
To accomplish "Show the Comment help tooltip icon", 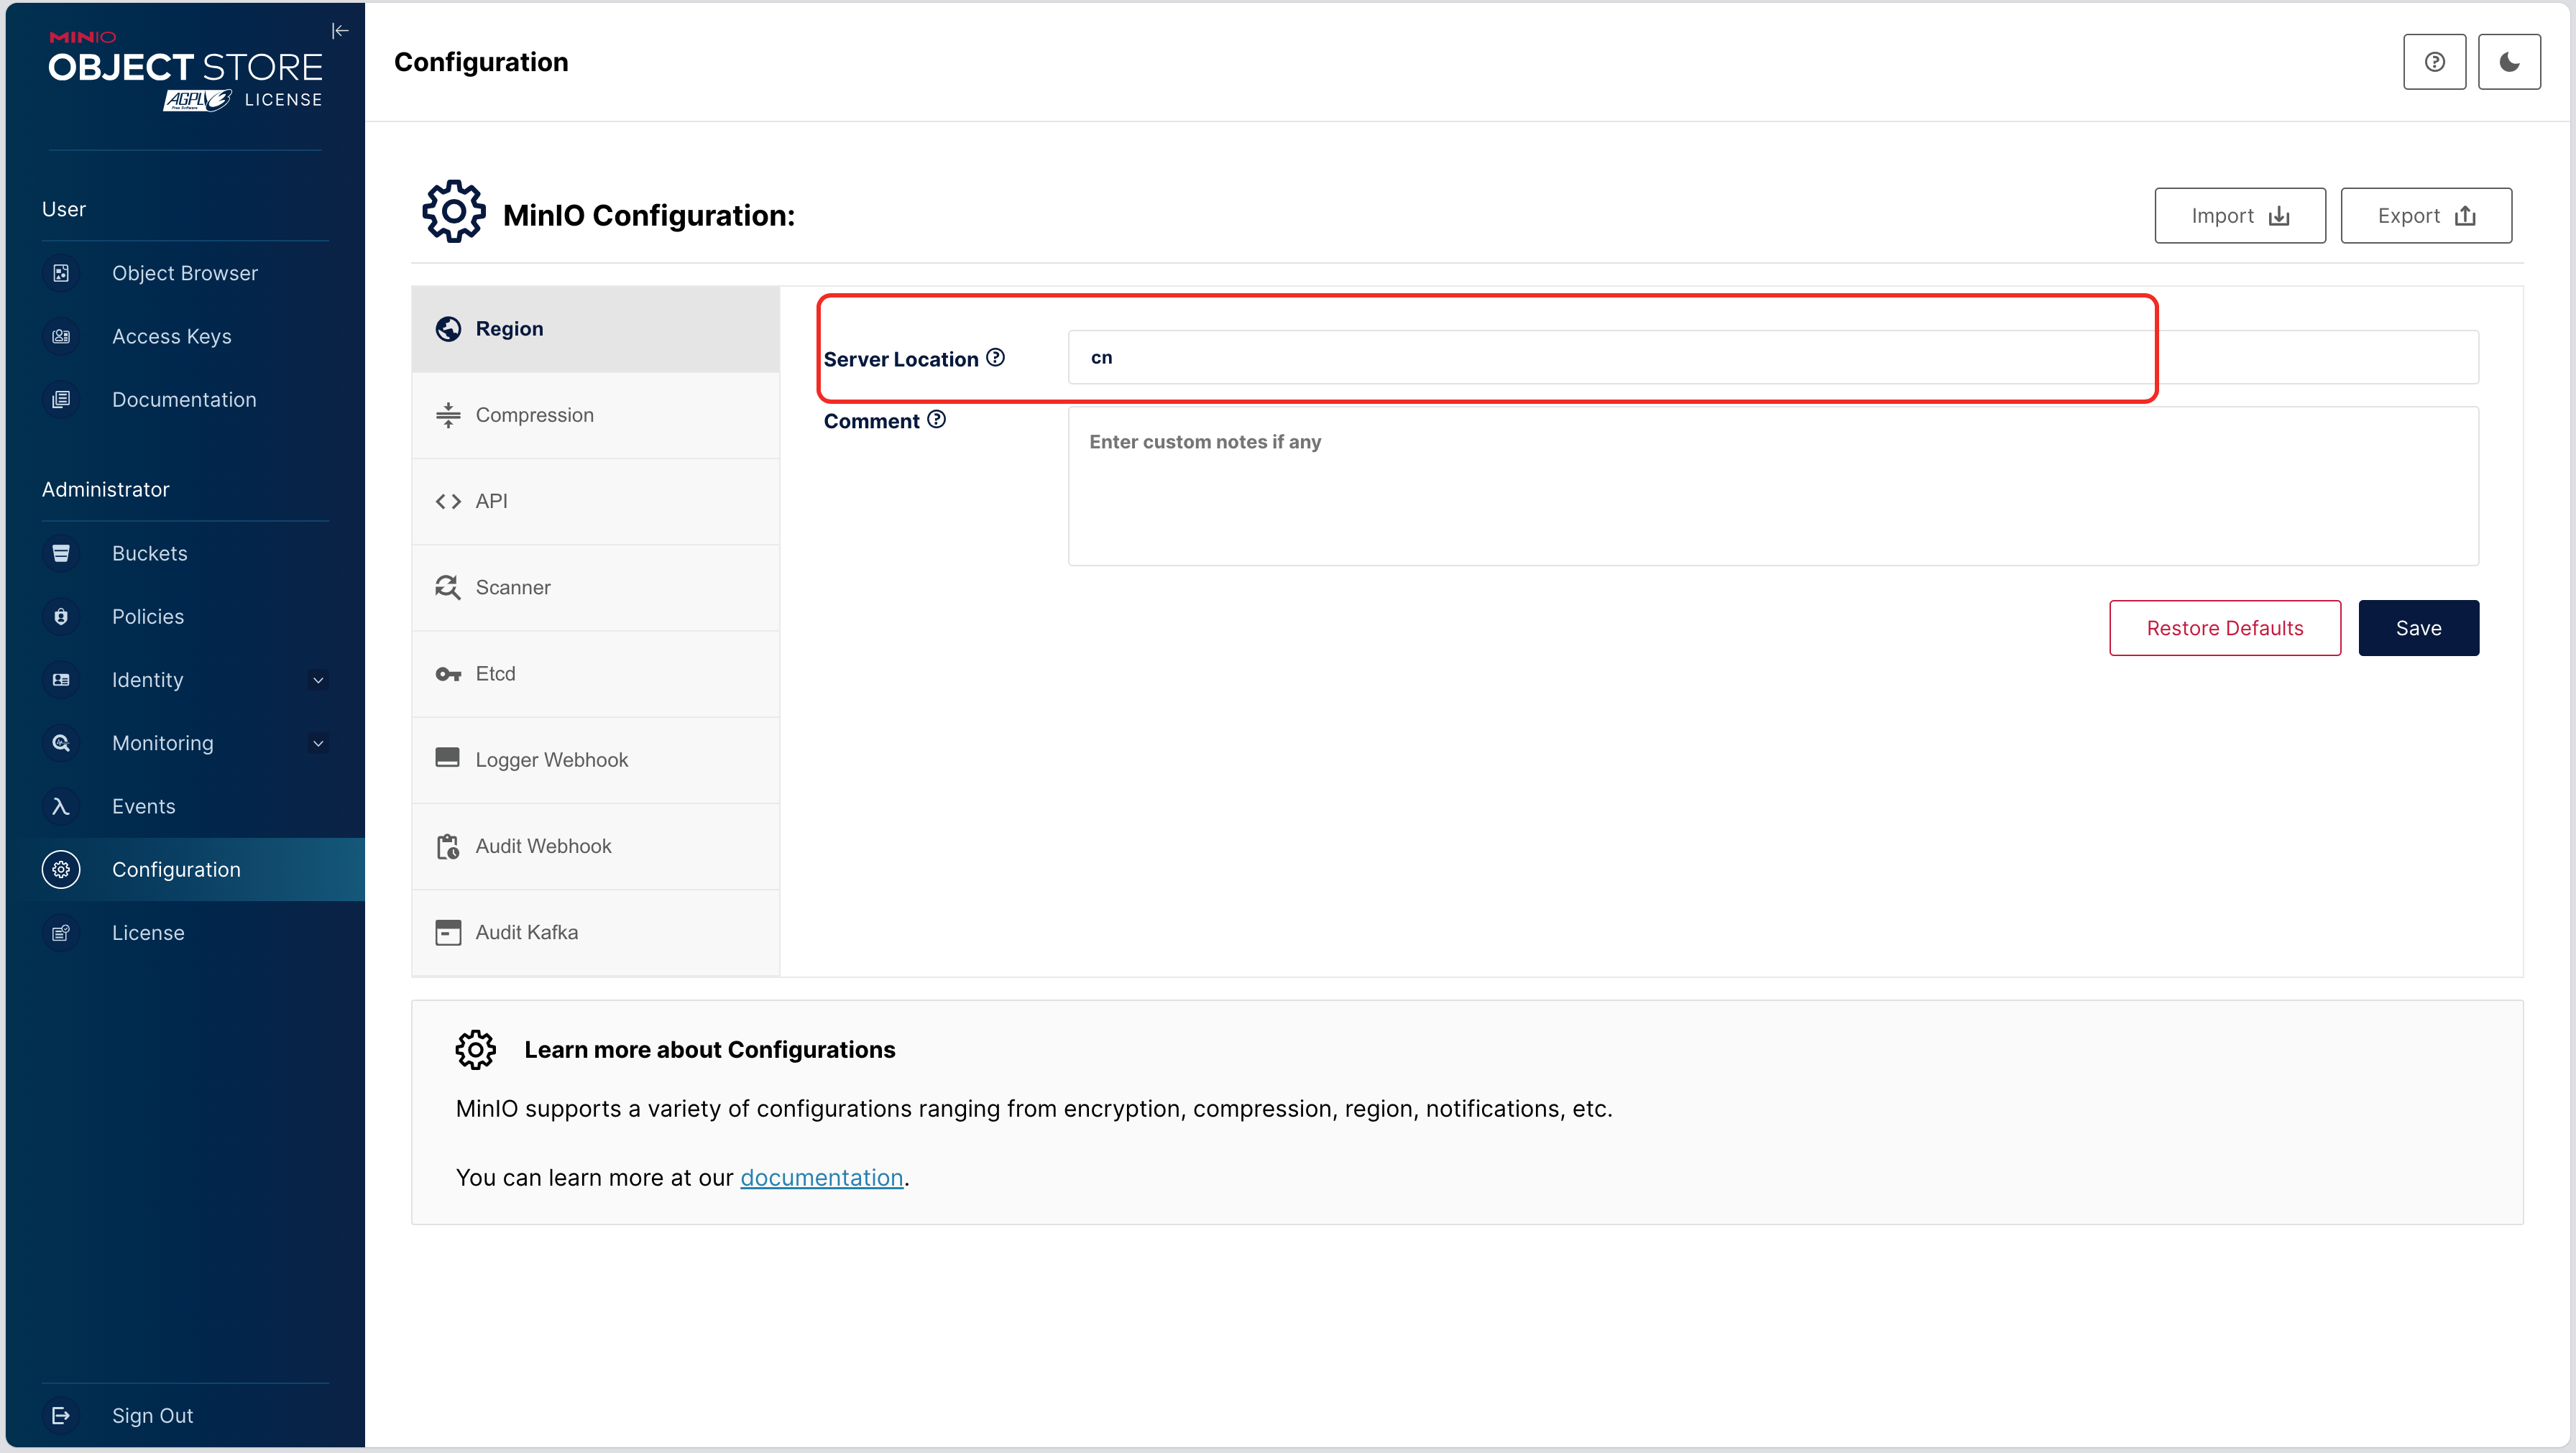I will click(x=936, y=419).
